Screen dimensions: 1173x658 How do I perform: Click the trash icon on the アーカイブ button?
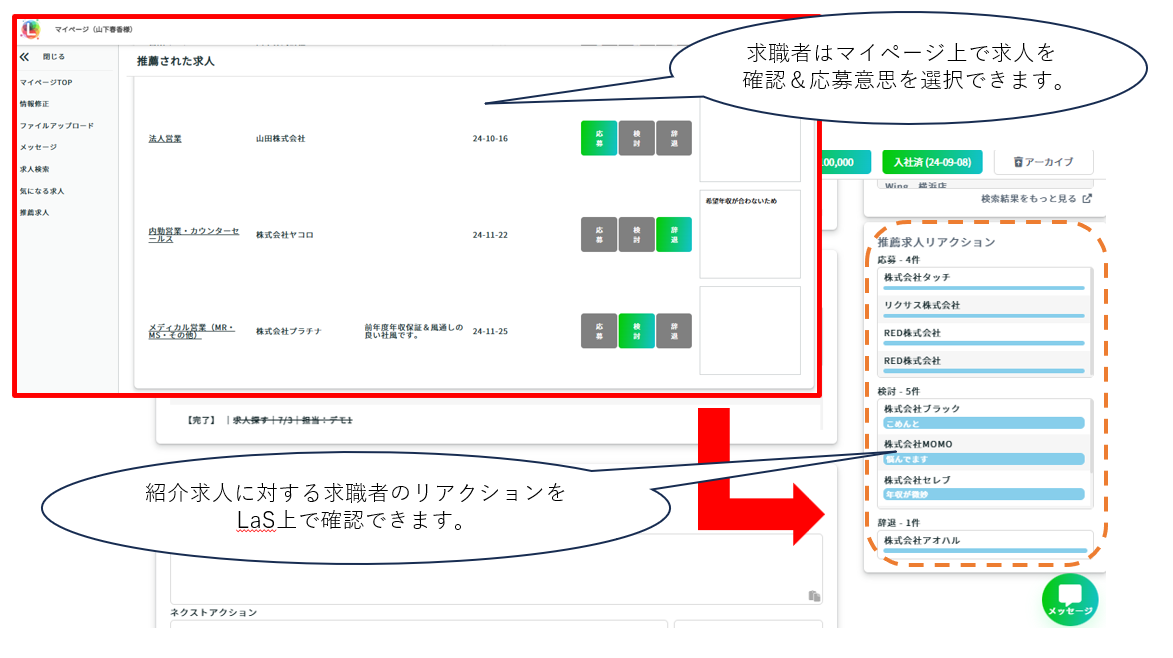point(1018,162)
